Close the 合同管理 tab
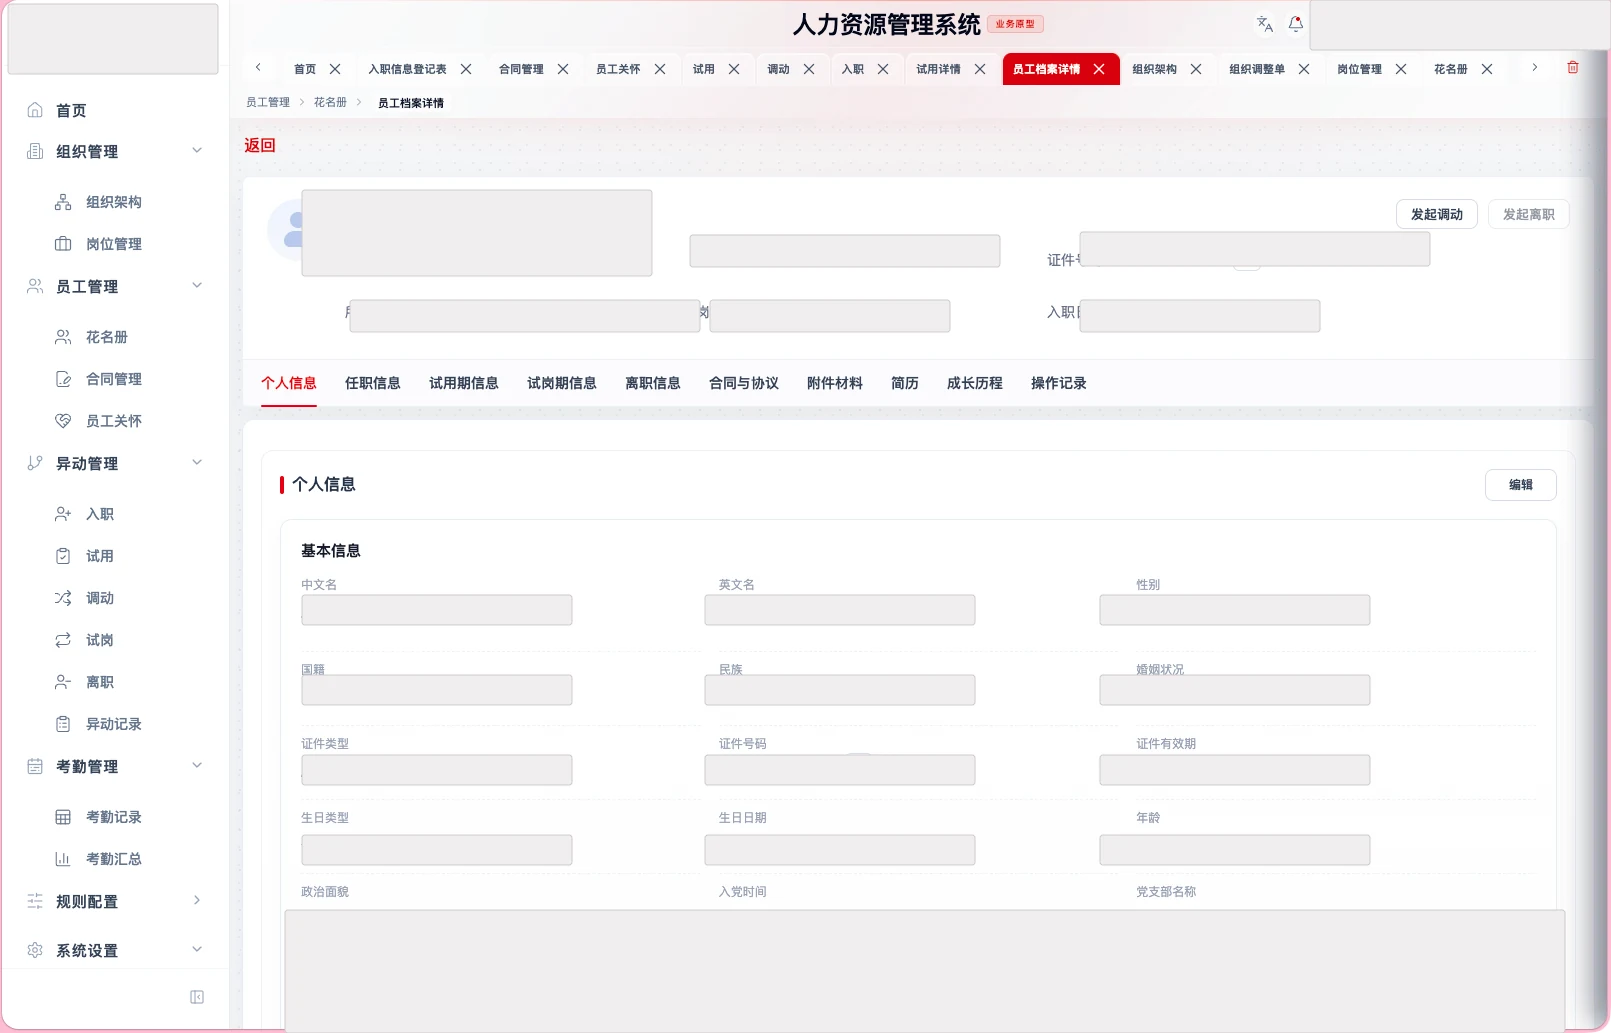Image resolution: width=1611 pixels, height=1033 pixels. [x=563, y=69]
